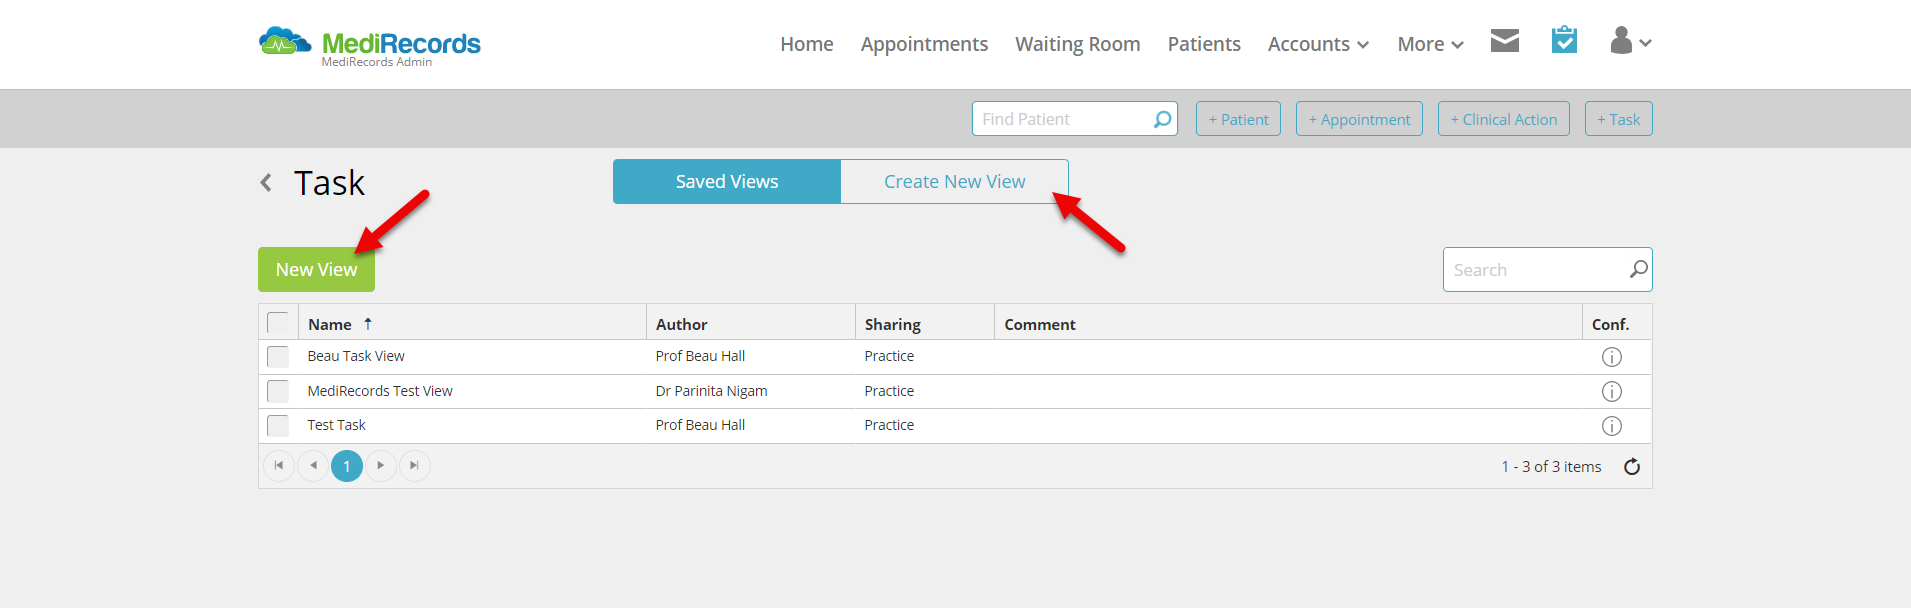Image resolution: width=1911 pixels, height=608 pixels.
Task: Refresh the saved views list
Action: tap(1632, 467)
